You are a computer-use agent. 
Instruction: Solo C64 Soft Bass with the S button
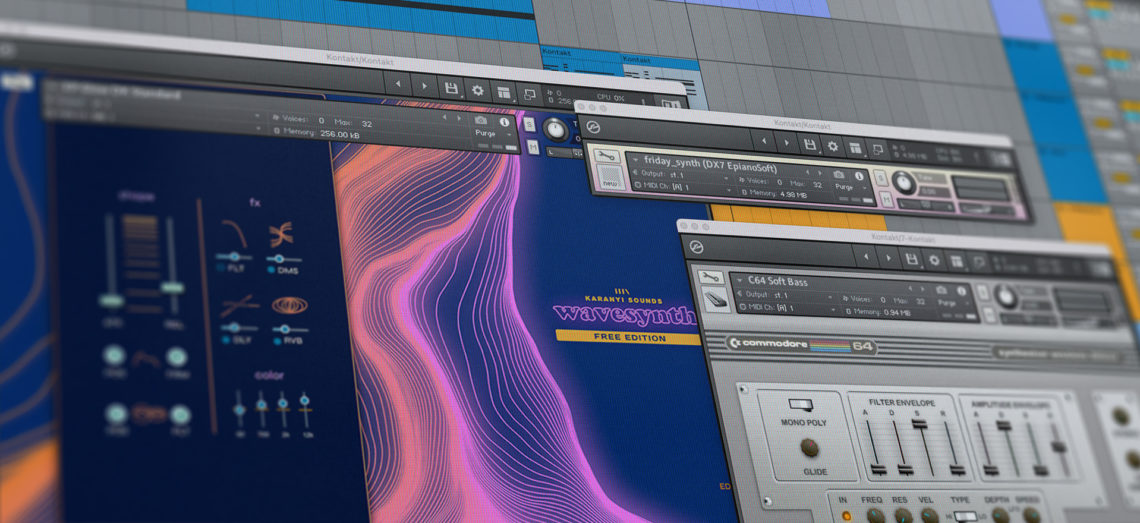pyautogui.click(x=983, y=292)
